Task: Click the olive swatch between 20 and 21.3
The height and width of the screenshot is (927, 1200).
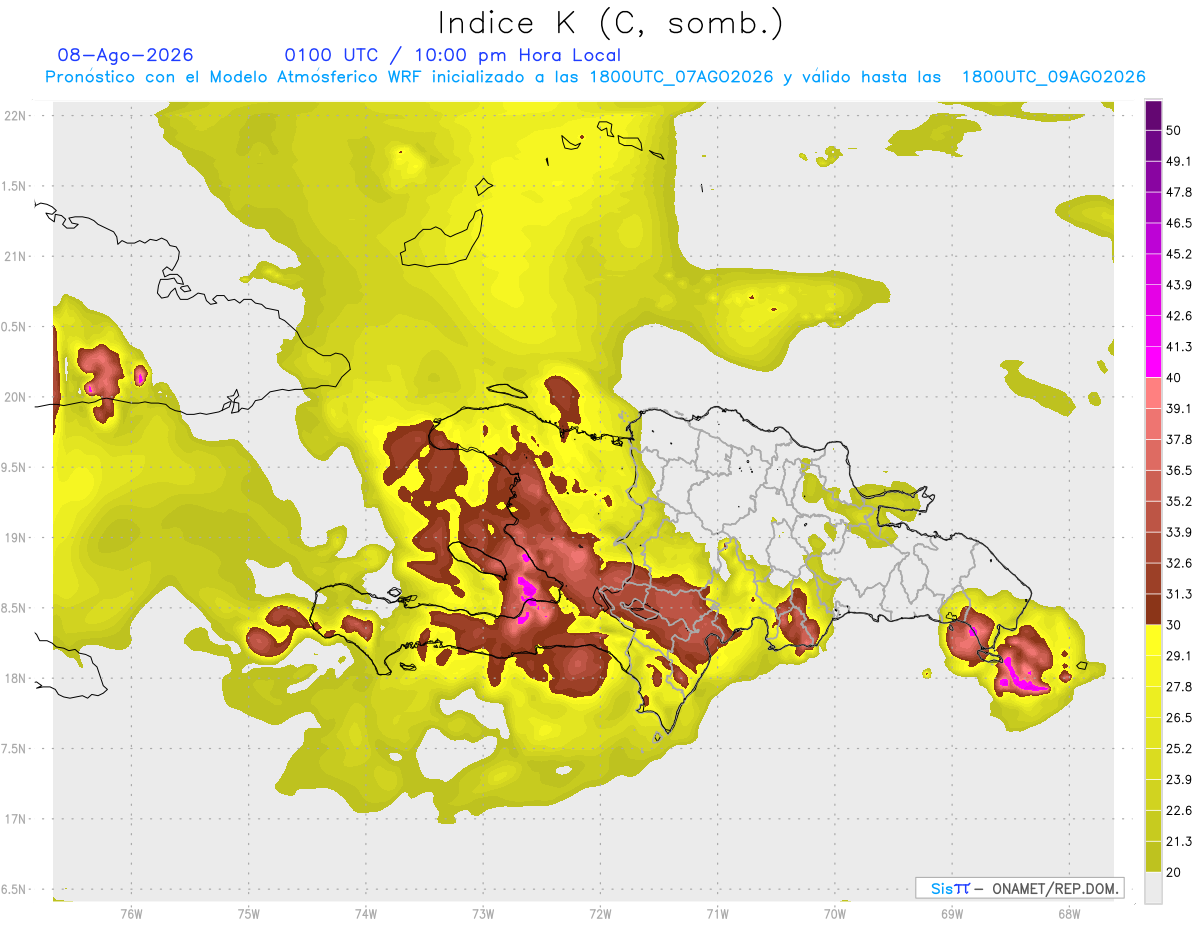Action: click(x=1153, y=857)
